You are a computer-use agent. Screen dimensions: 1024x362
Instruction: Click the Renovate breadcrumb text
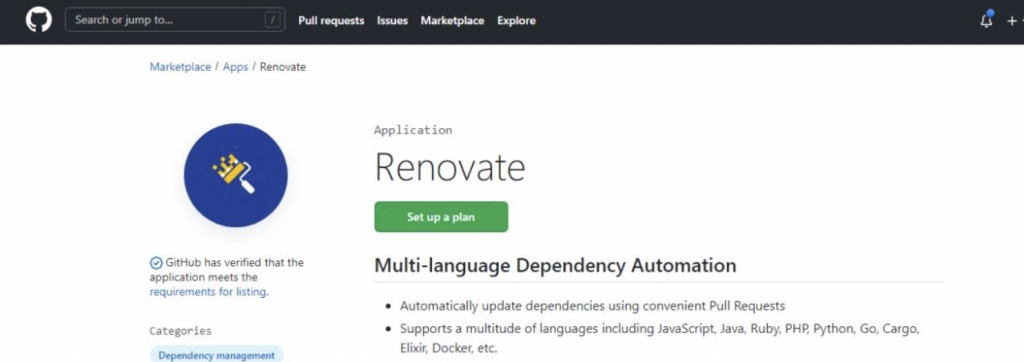click(x=283, y=67)
